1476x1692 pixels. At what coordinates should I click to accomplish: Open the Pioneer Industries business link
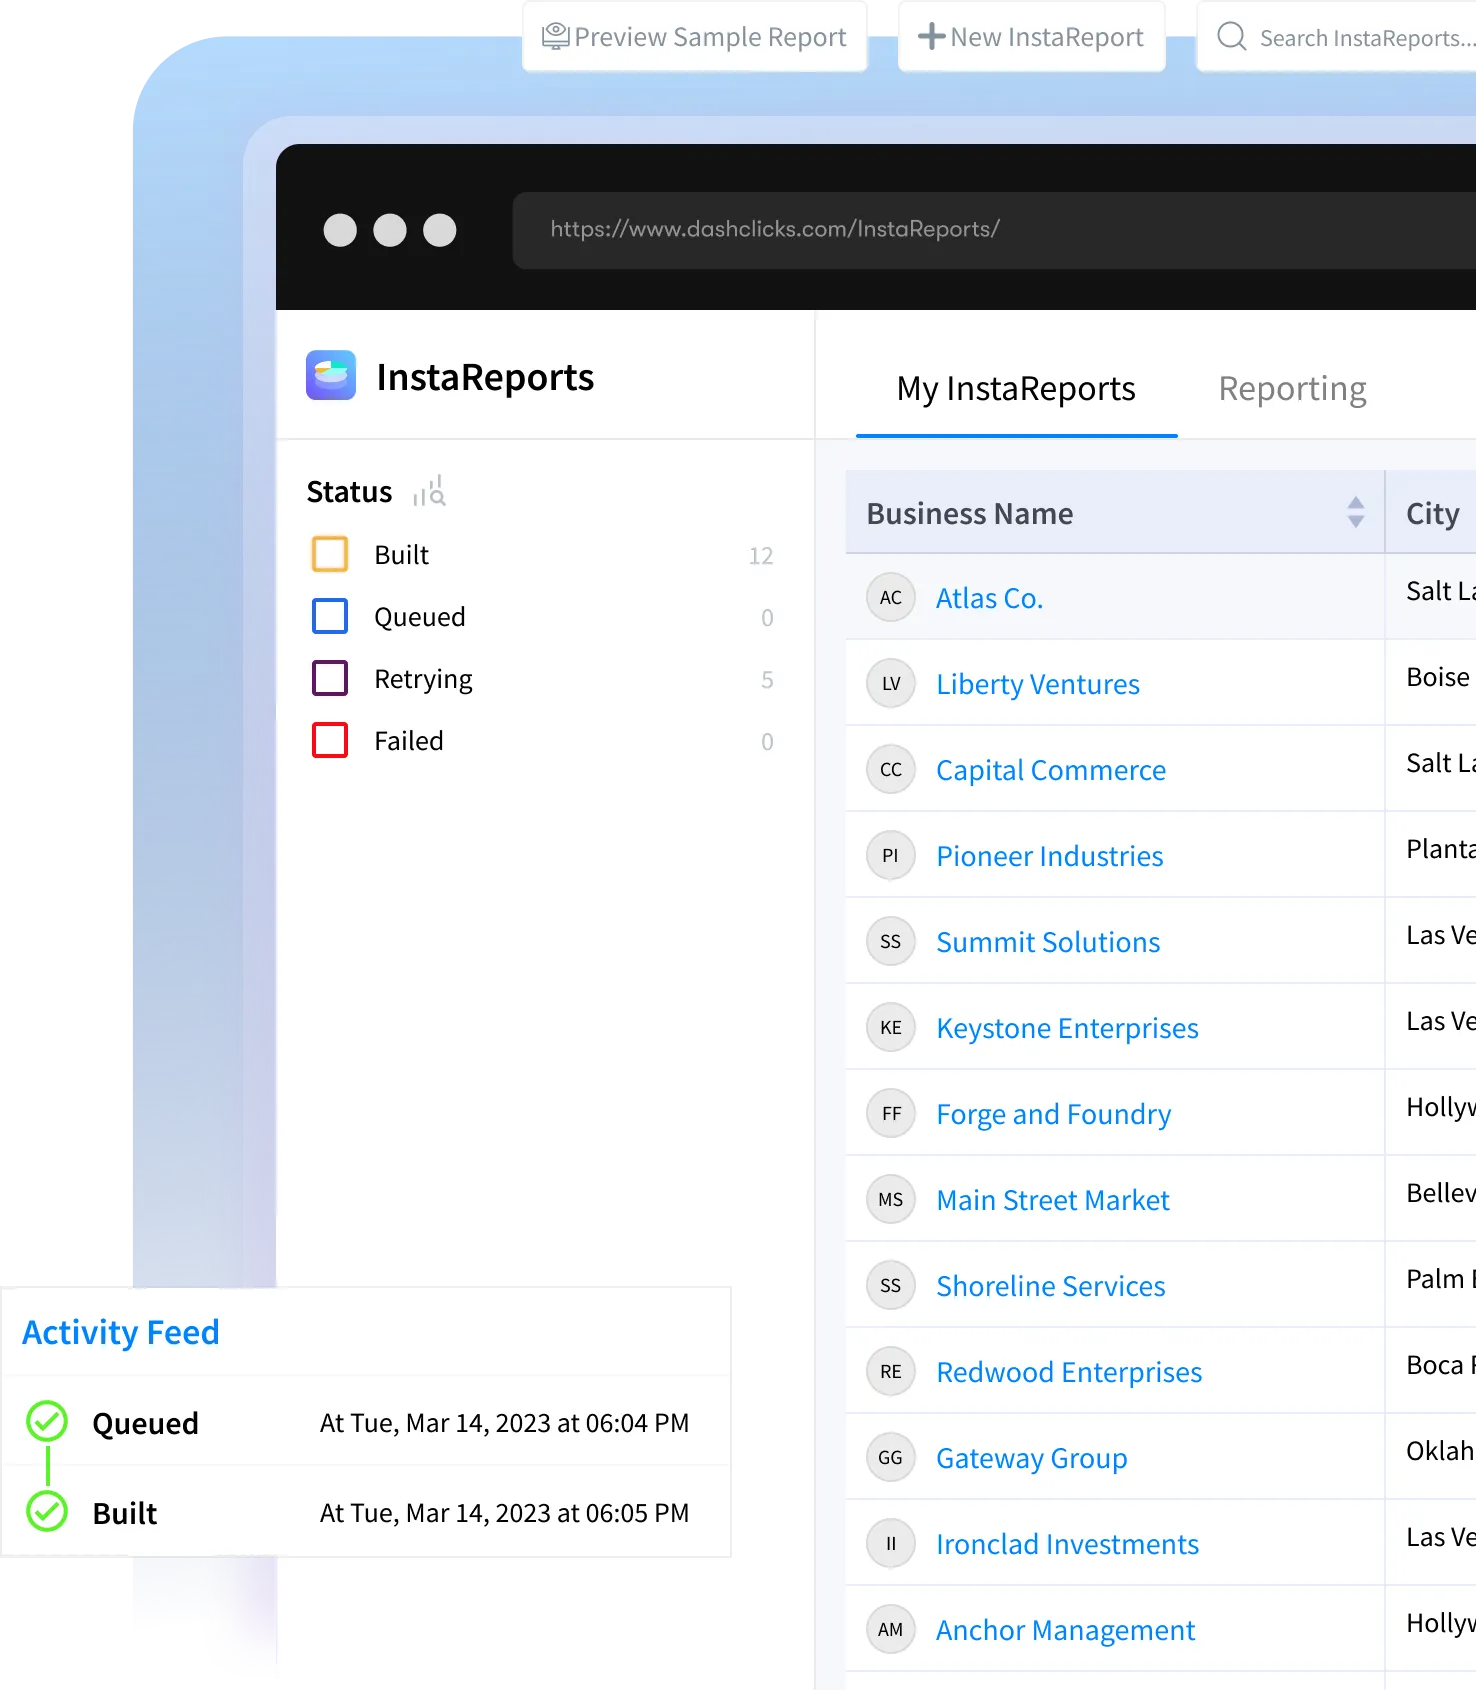1050,856
